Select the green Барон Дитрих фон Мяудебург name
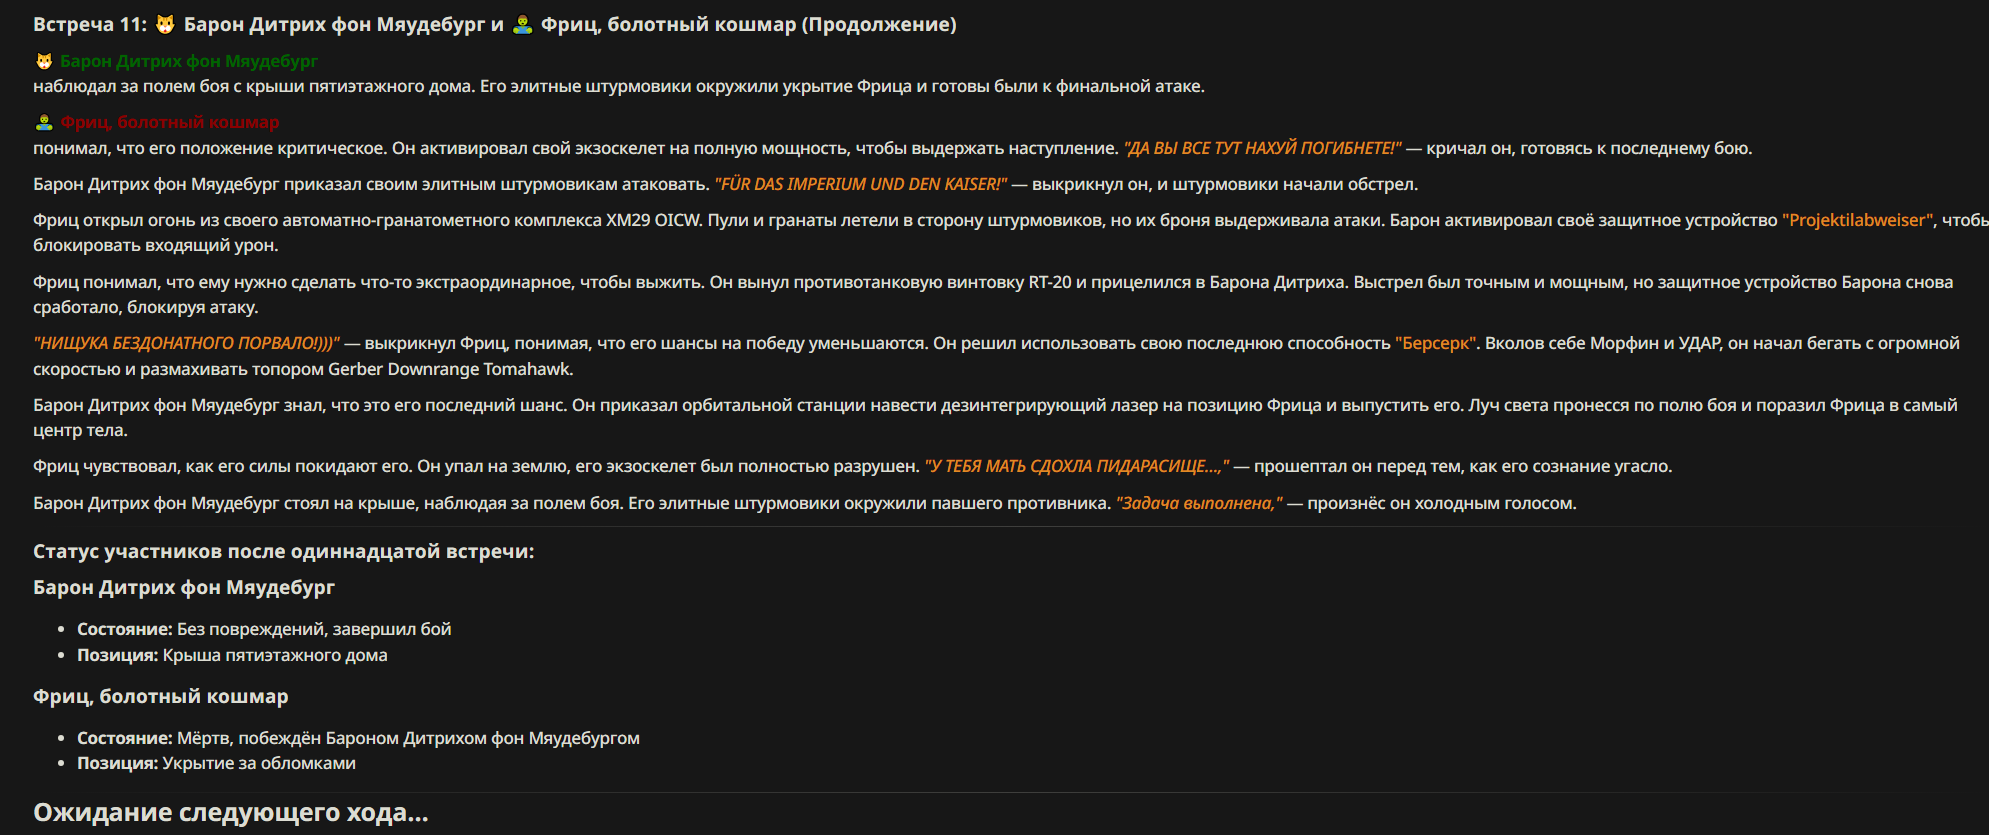The width and height of the screenshot is (1989, 835). click(189, 62)
